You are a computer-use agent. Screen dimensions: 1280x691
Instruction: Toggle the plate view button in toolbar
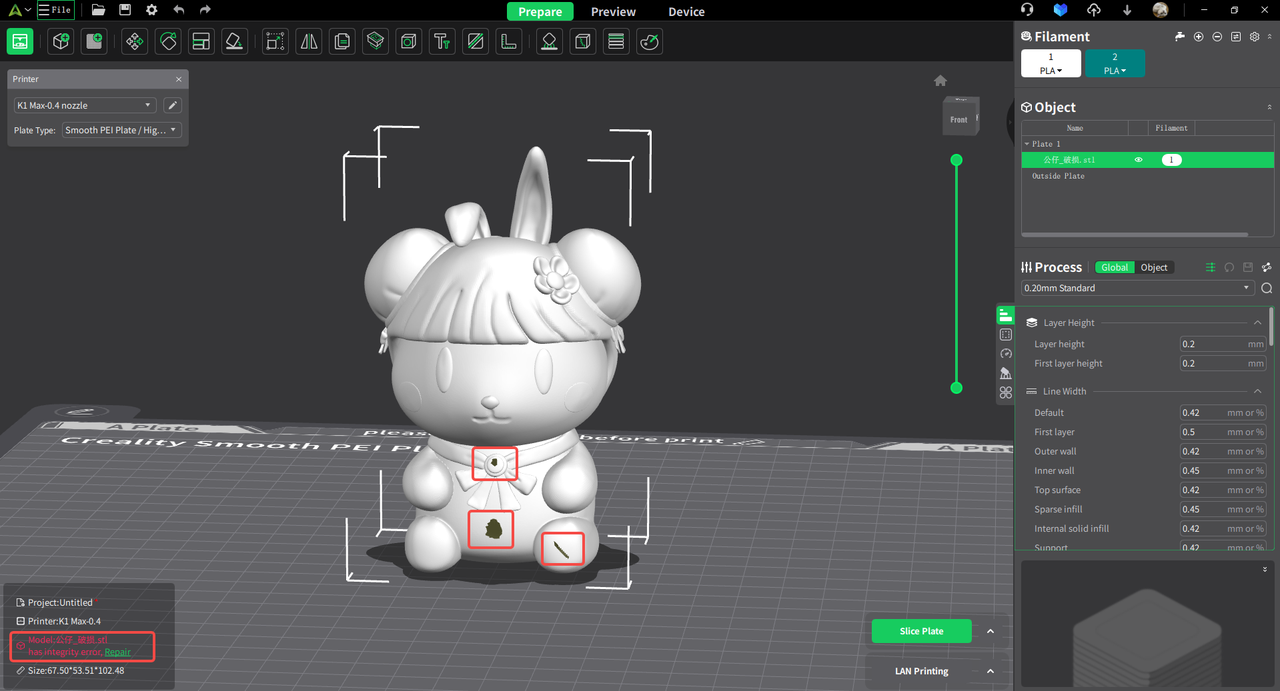coord(20,41)
